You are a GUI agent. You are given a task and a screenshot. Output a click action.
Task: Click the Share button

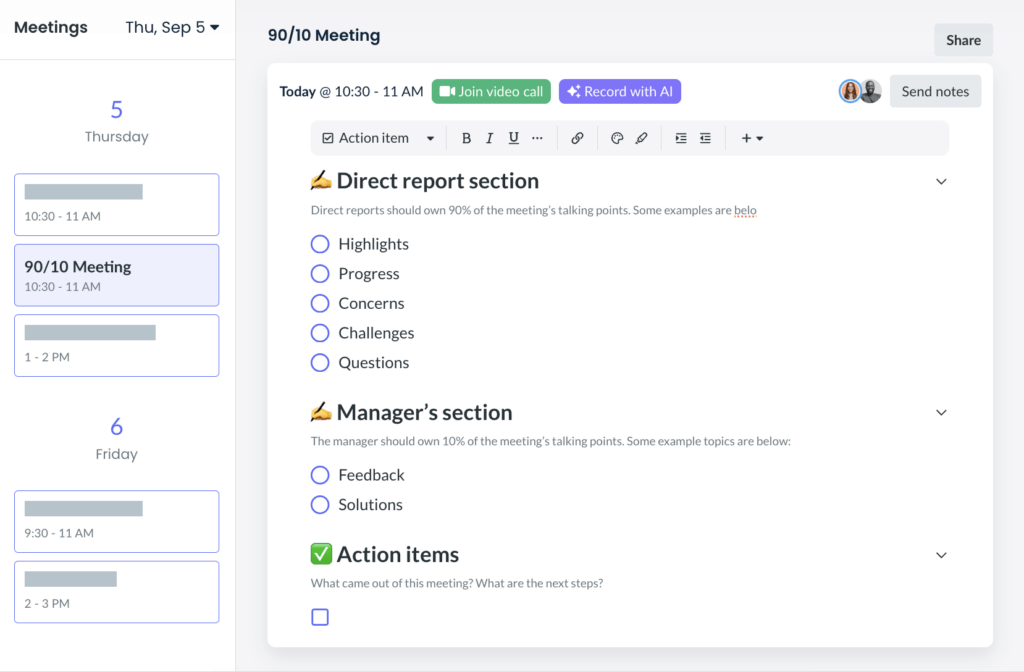[963, 40]
